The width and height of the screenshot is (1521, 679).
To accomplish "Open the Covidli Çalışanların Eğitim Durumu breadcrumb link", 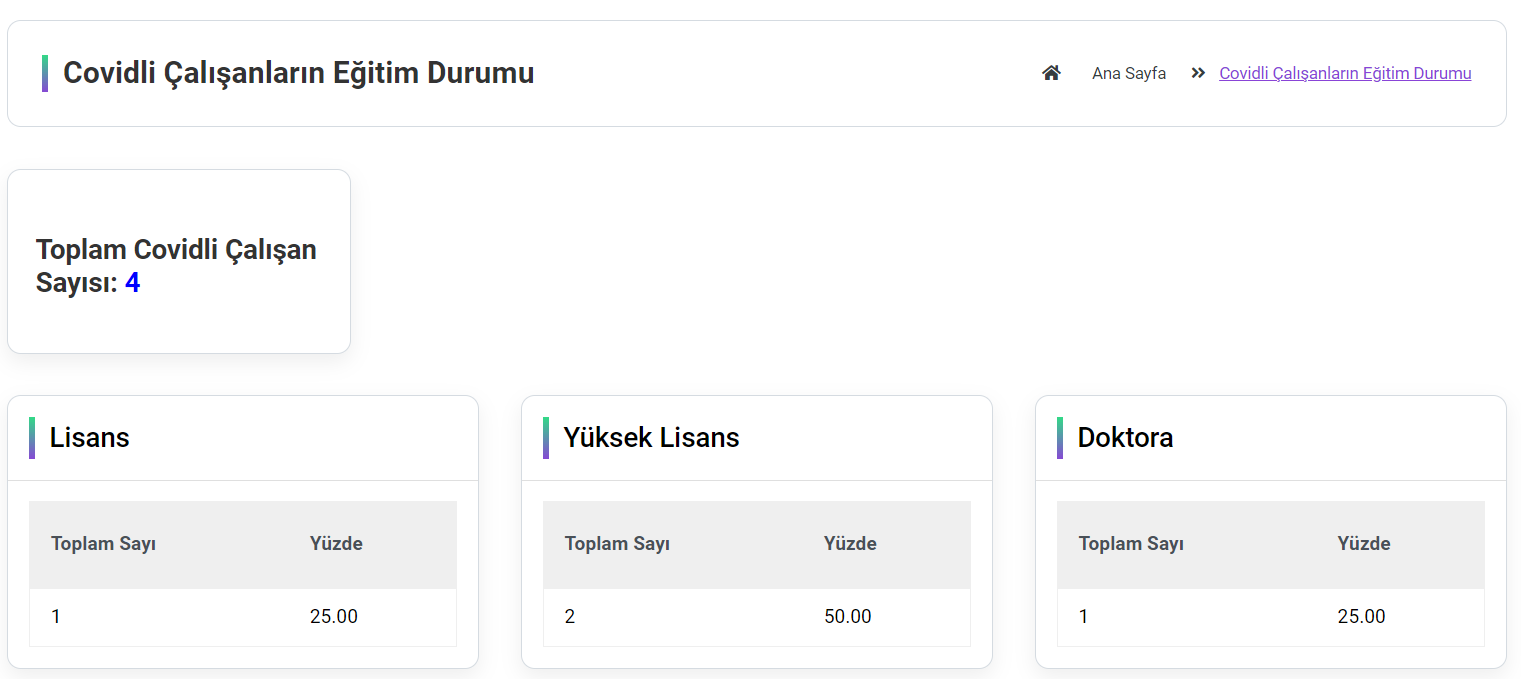I will click(1344, 72).
